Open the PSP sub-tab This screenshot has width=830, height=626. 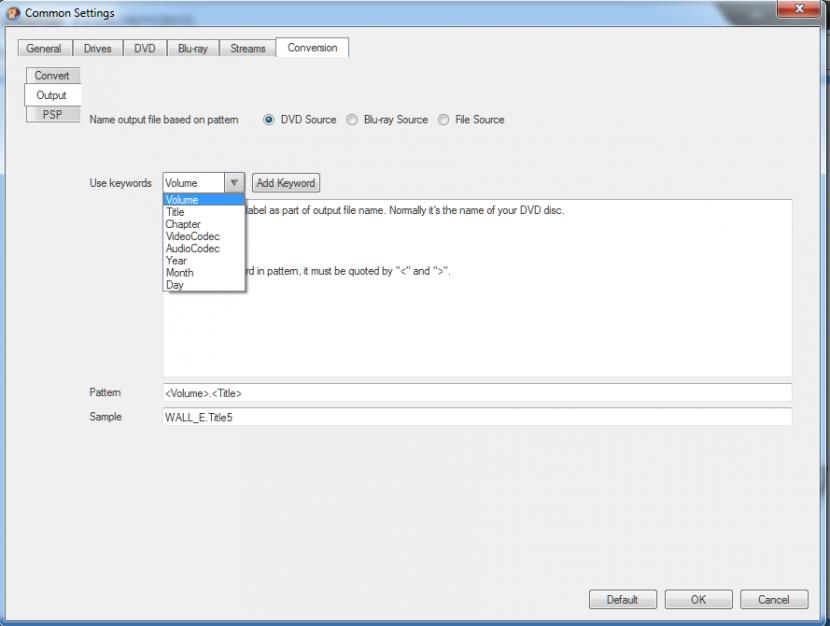pos(52,114)
